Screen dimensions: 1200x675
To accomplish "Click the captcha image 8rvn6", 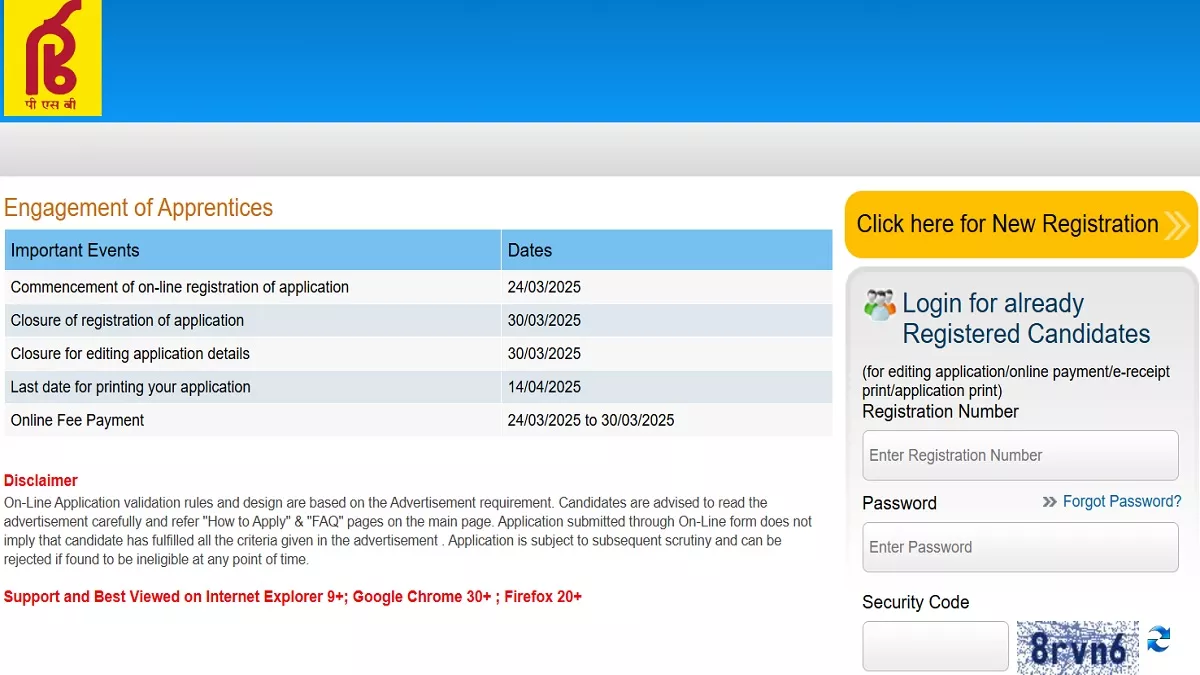I will point(1077,647).
